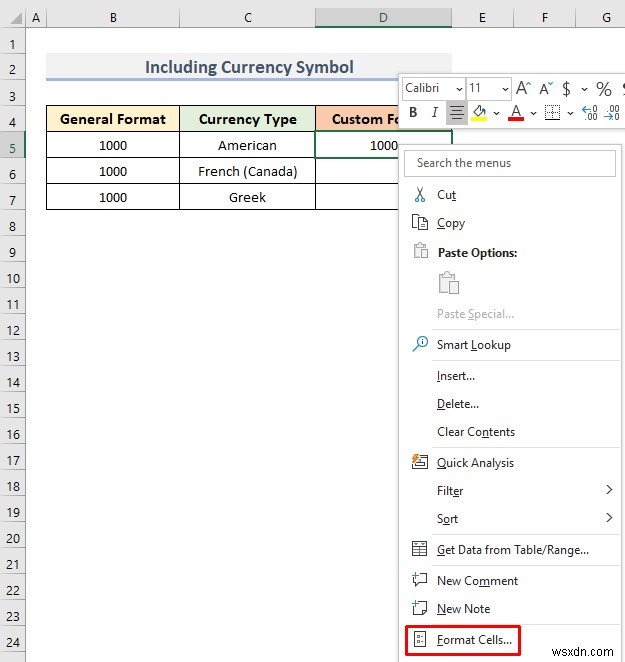Screen dimensions: 625x662
Task: Choose Cut from the context menu
Action: click(x=510, y=195)
